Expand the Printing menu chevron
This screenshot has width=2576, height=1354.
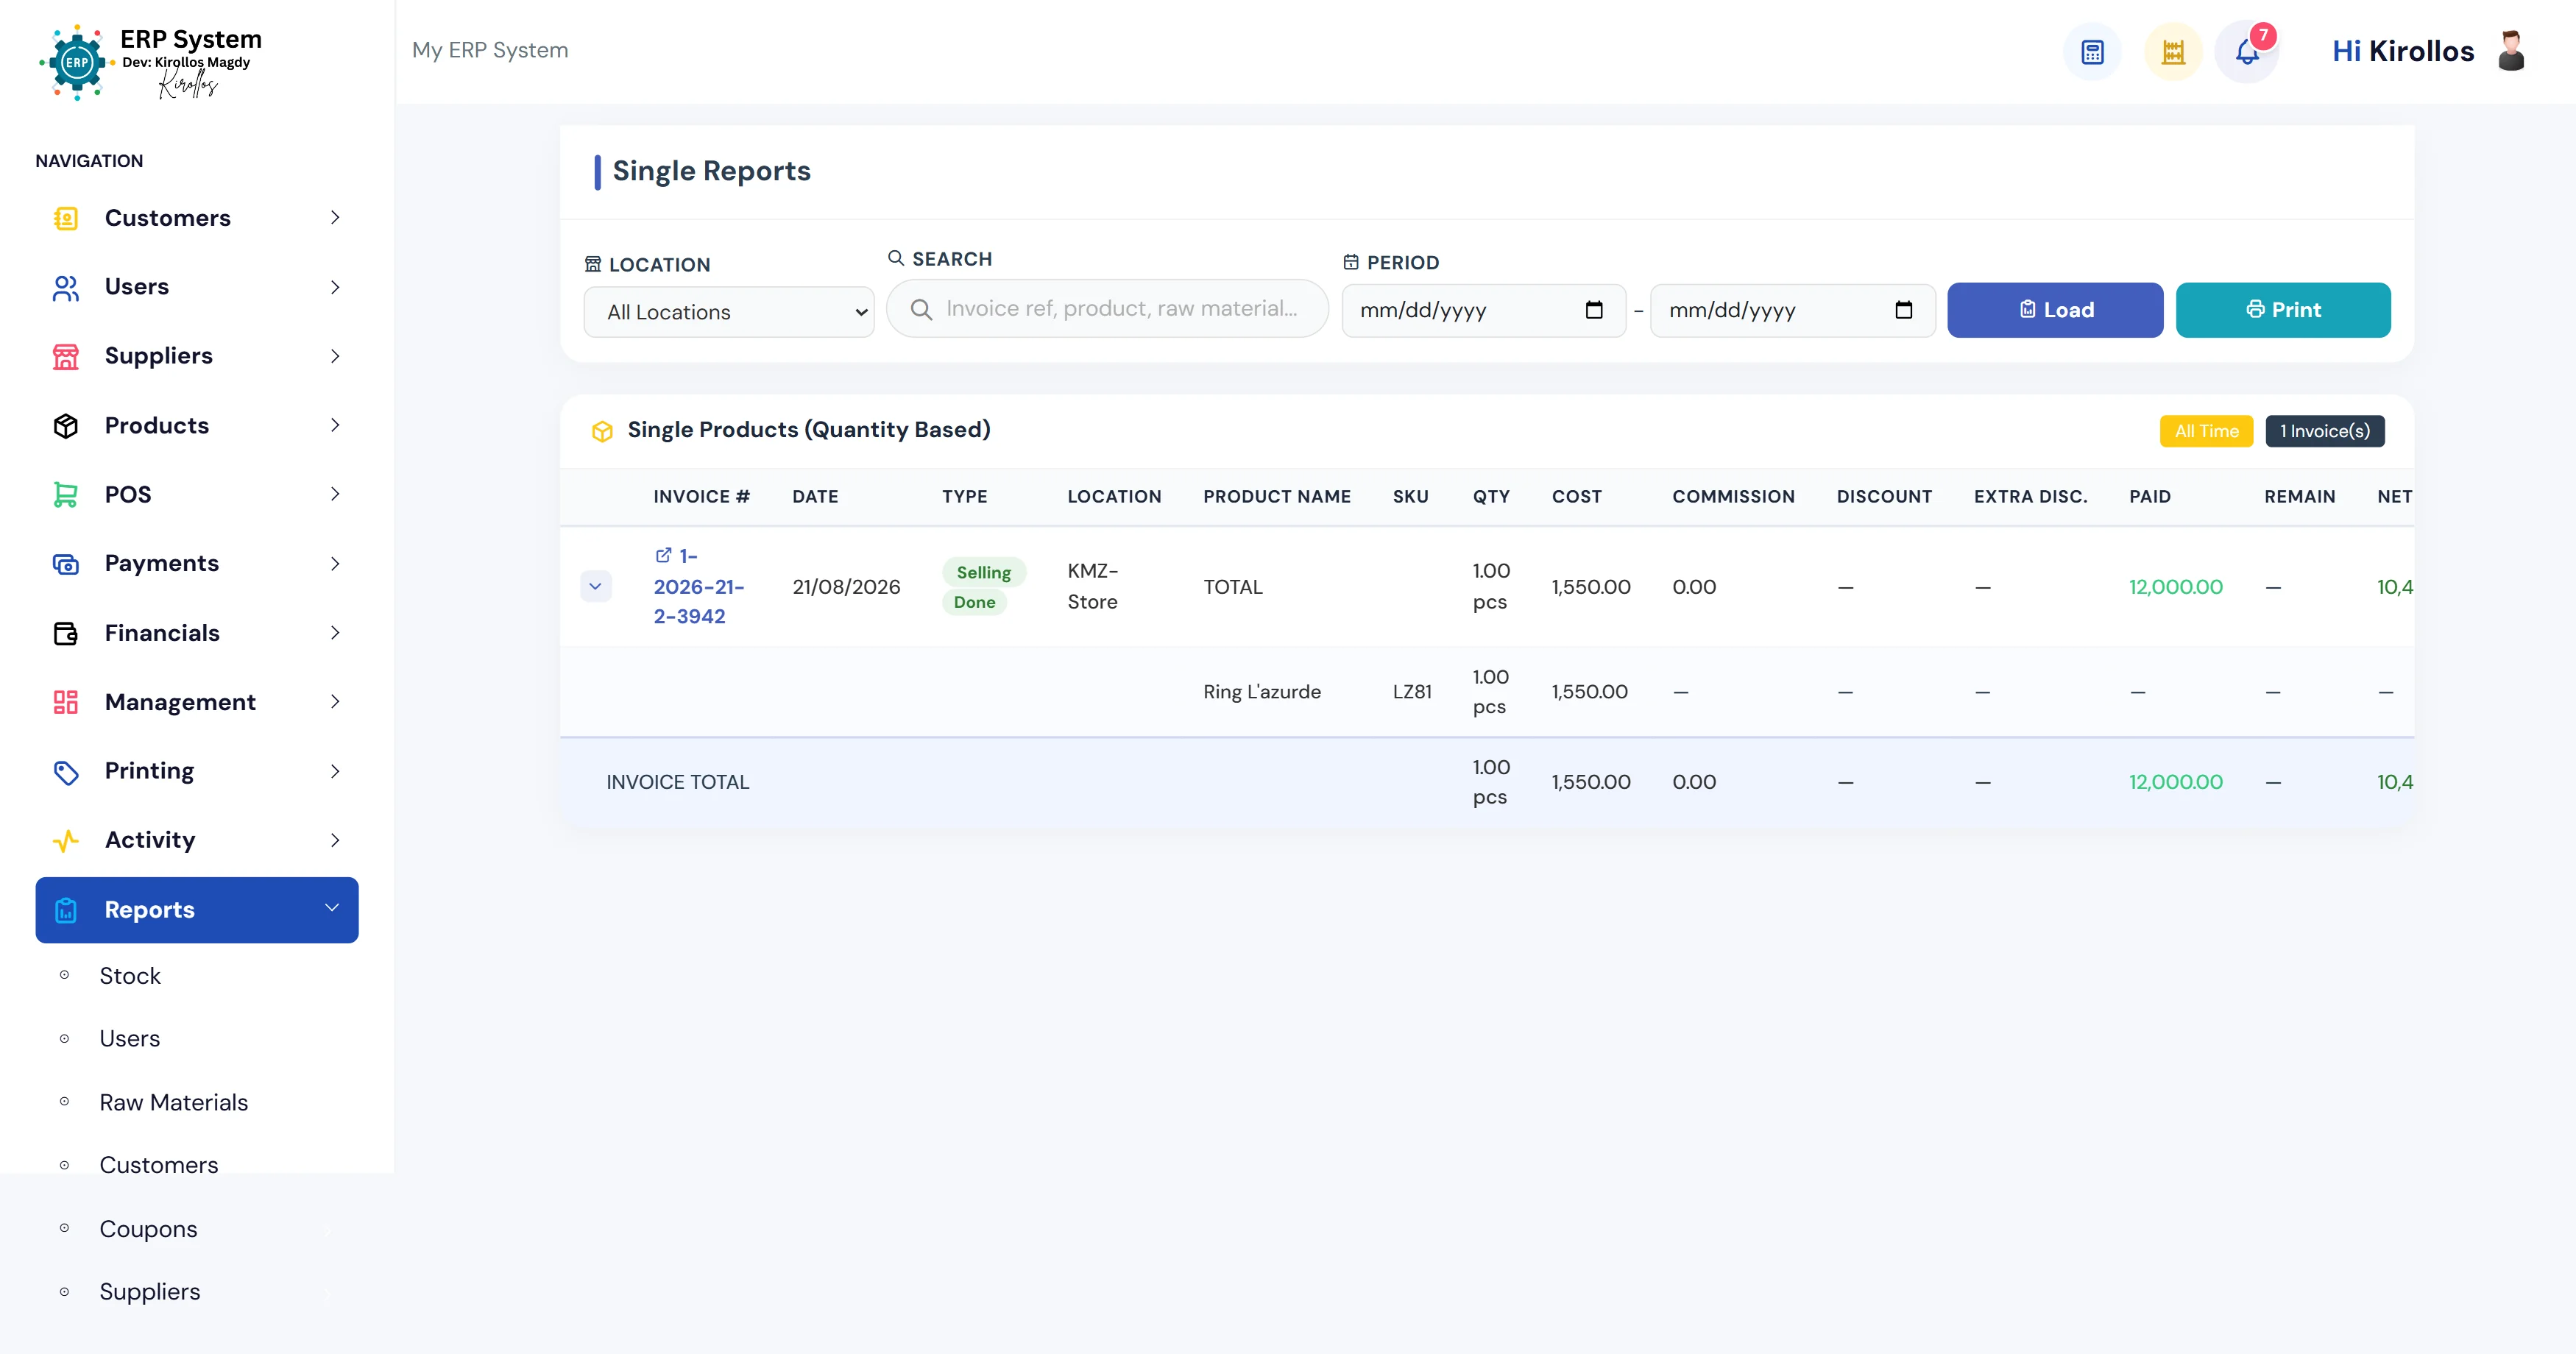click(x=335, y=772)
